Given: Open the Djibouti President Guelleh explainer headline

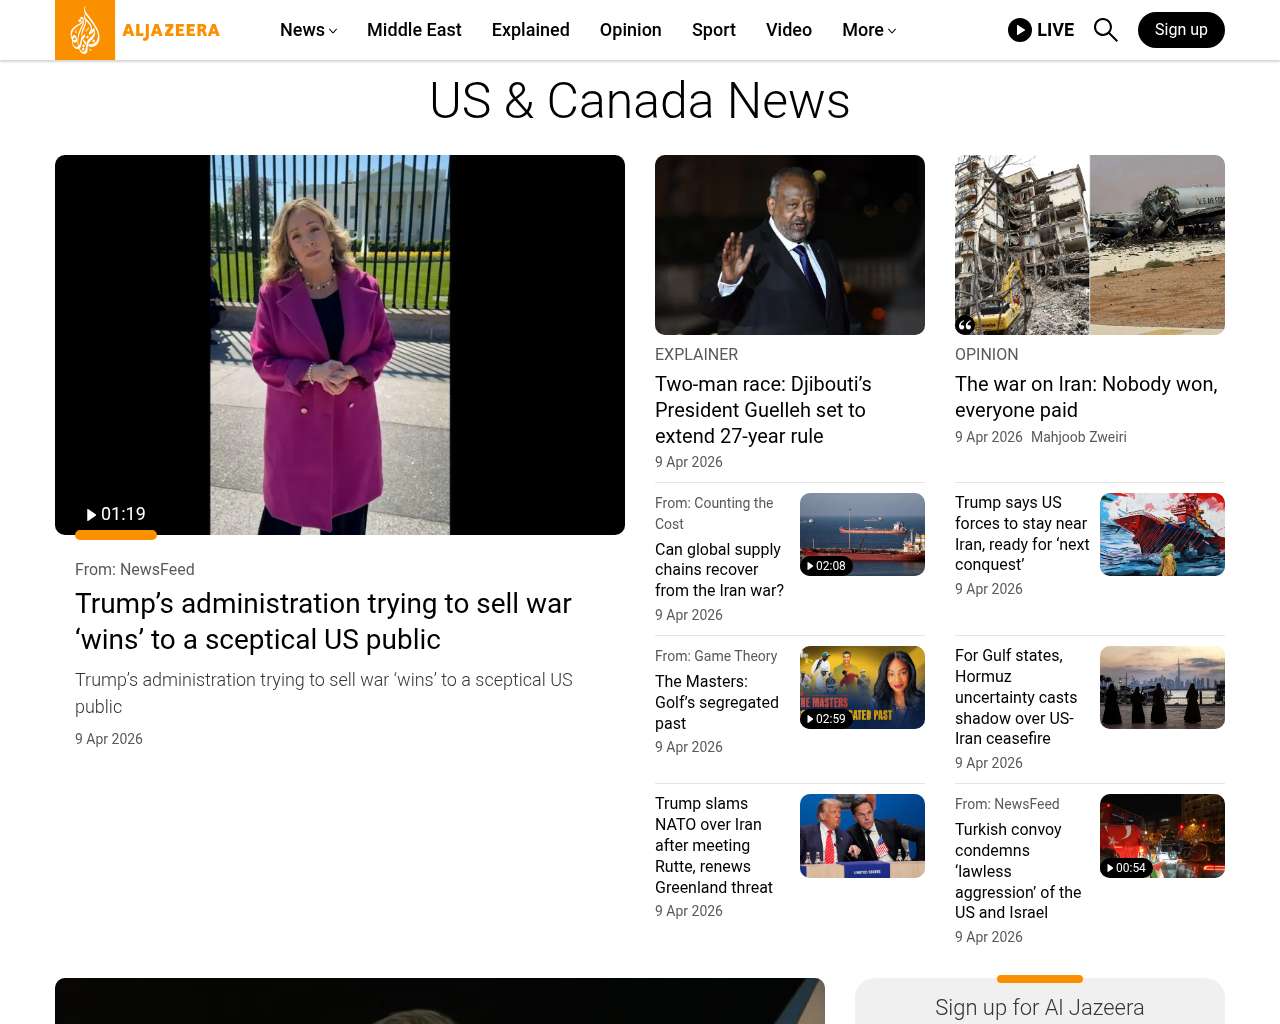Looking at the screenshot, I should [x=762, y=410].
